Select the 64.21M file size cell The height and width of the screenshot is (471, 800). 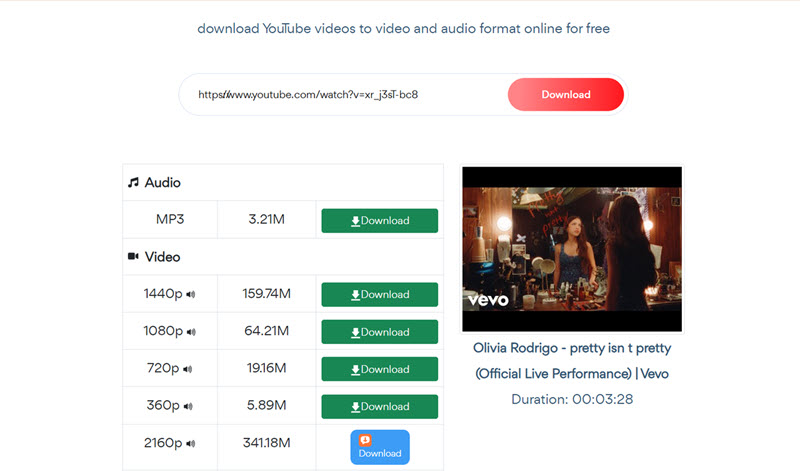point(266,331)
